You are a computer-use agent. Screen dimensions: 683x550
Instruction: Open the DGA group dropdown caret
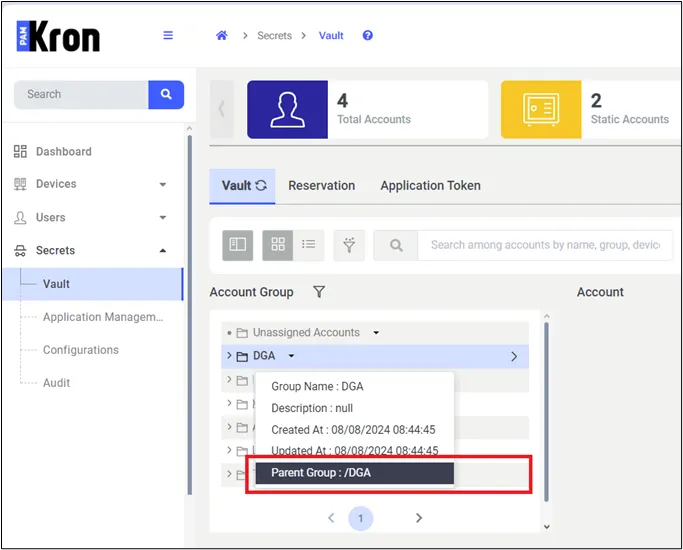[x=291, y=356]
